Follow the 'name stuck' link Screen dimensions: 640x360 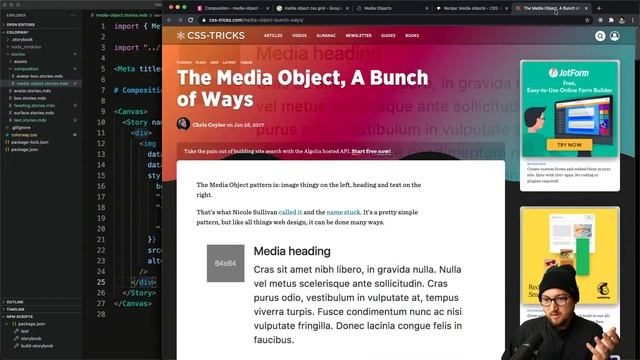343,212
